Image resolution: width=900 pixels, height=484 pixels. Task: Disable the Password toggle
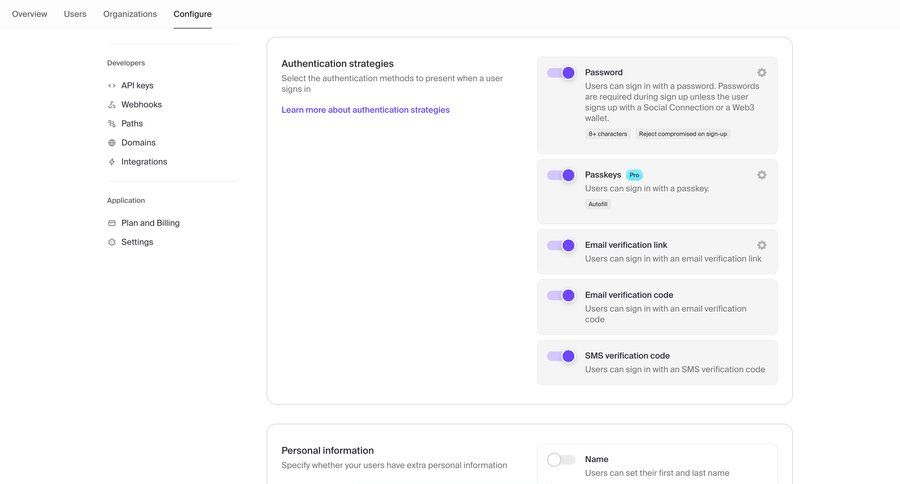click(x=561, y=73)
